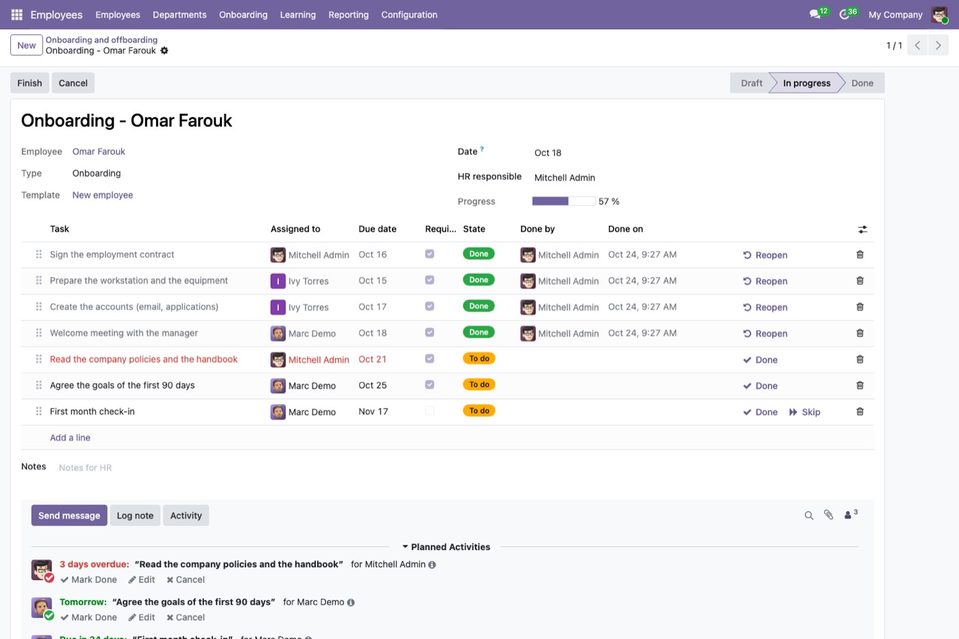The height and width of the screenshot is (639, 959).
Task: Toggle Required checkbox for First month check-in
Action: click(429, 412)
